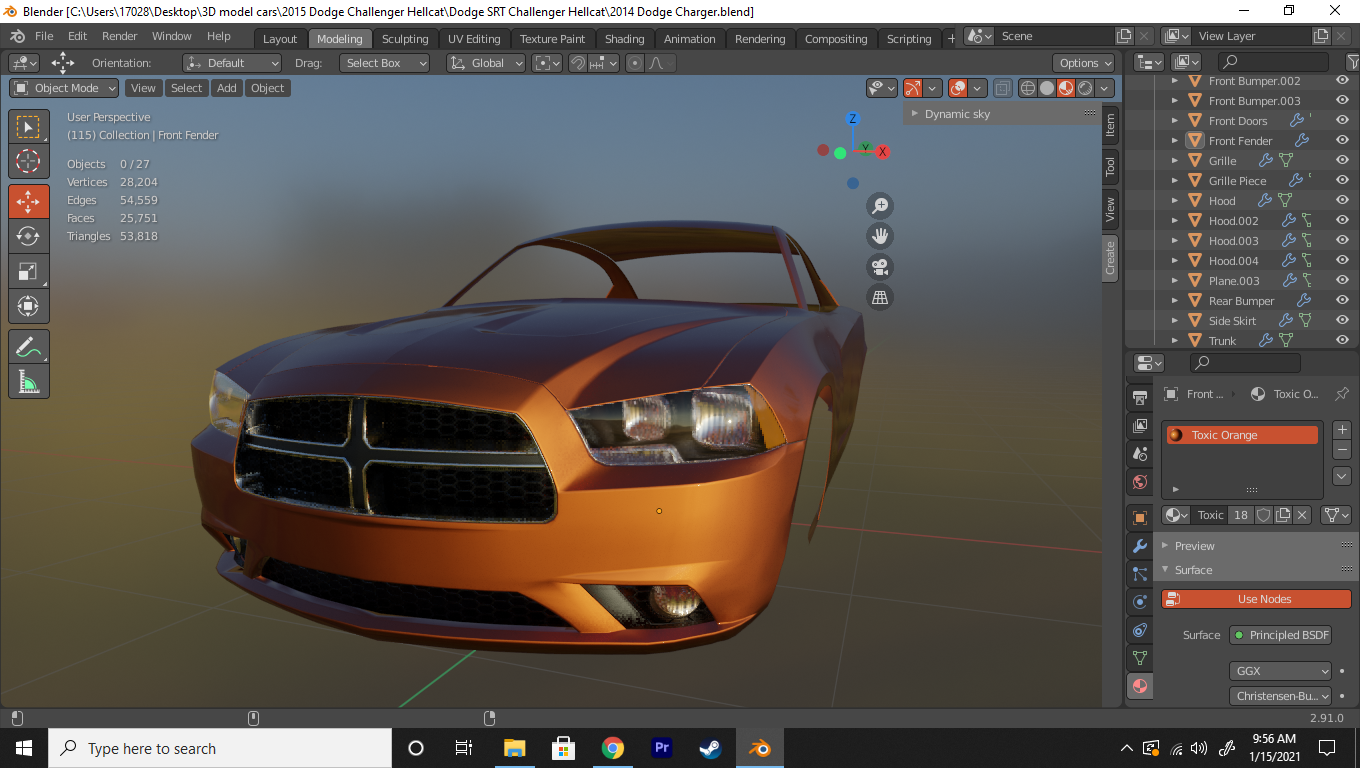Screen dimensions: 1360x768
Task: Hide the Hood object's eye icon
Action: coord(1342,201)
